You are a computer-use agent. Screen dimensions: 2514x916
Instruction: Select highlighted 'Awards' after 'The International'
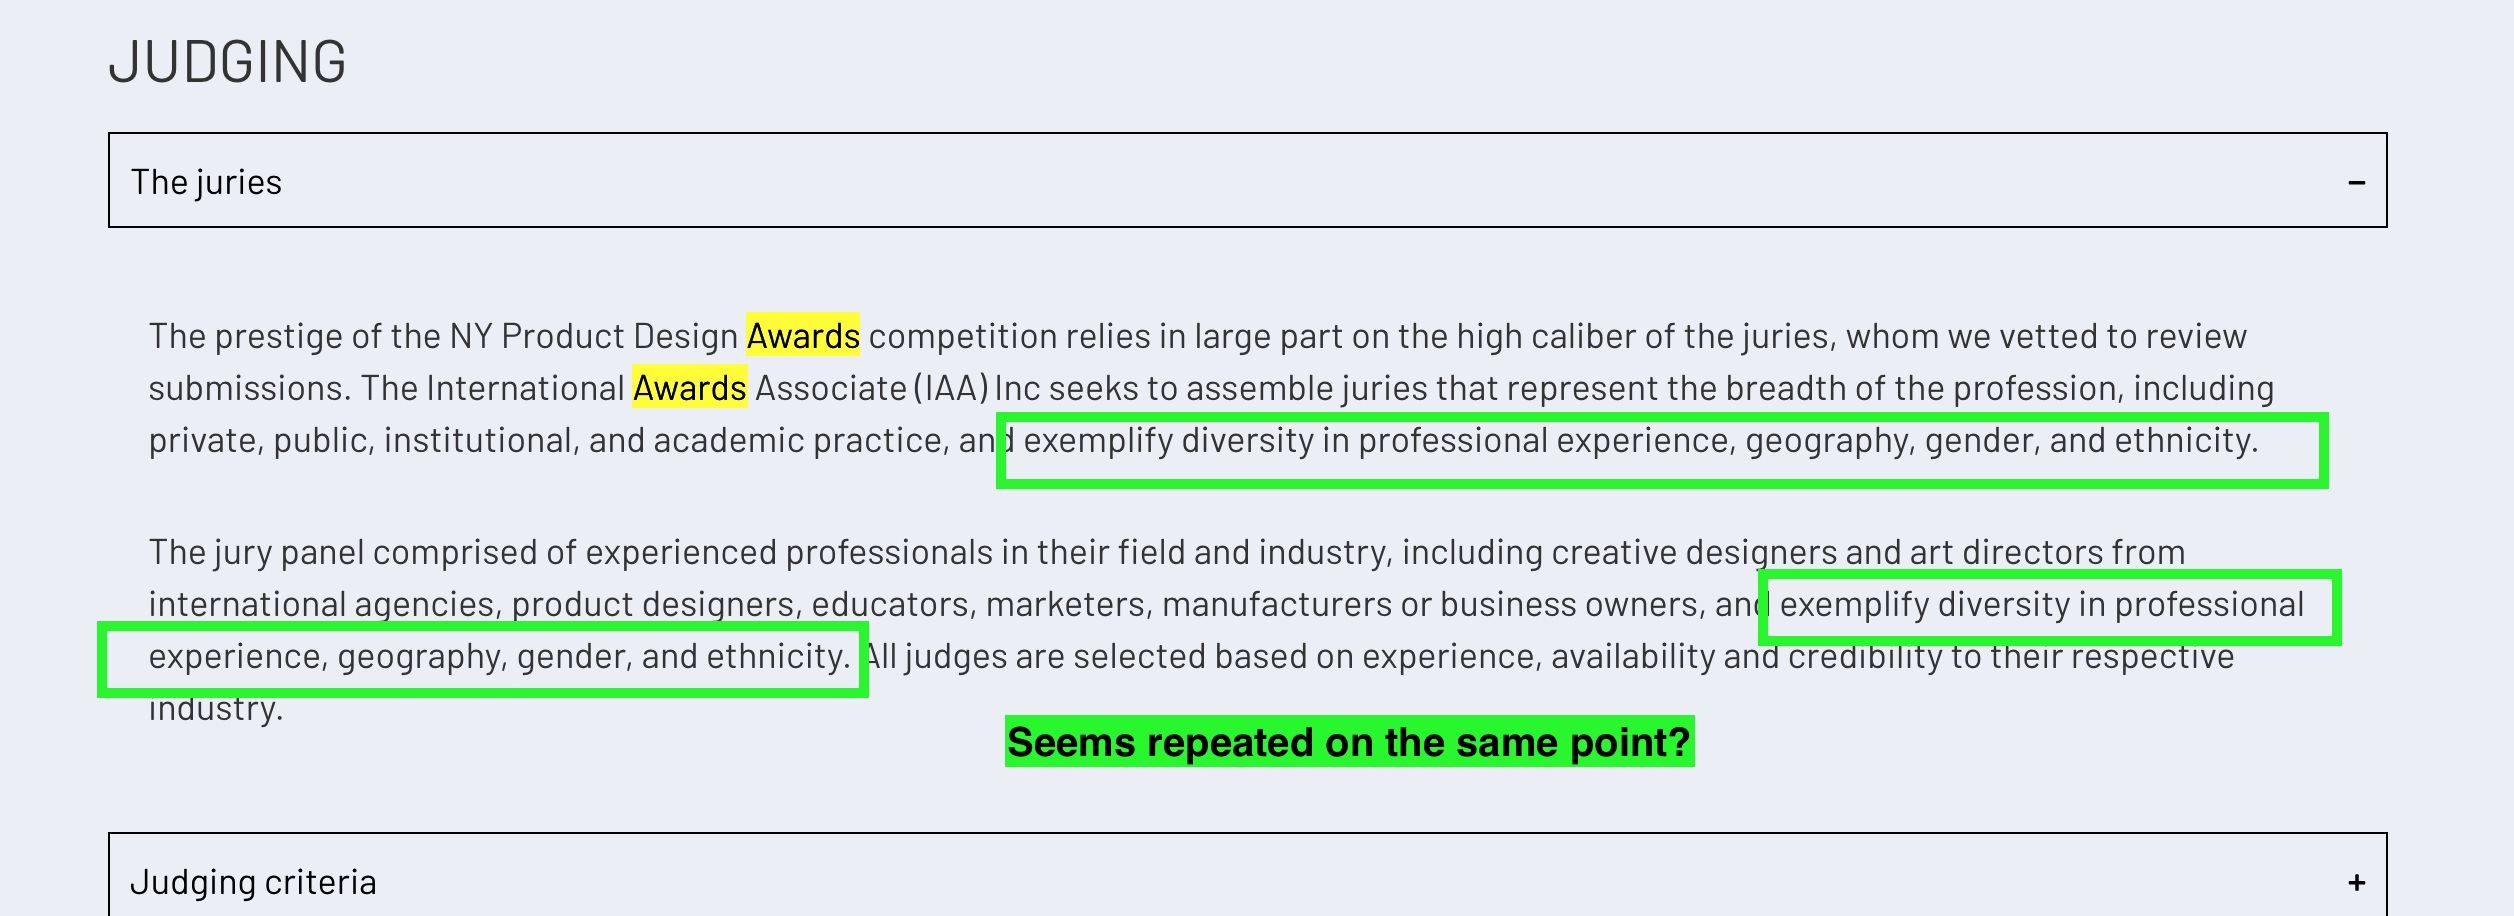coord(689,388)
